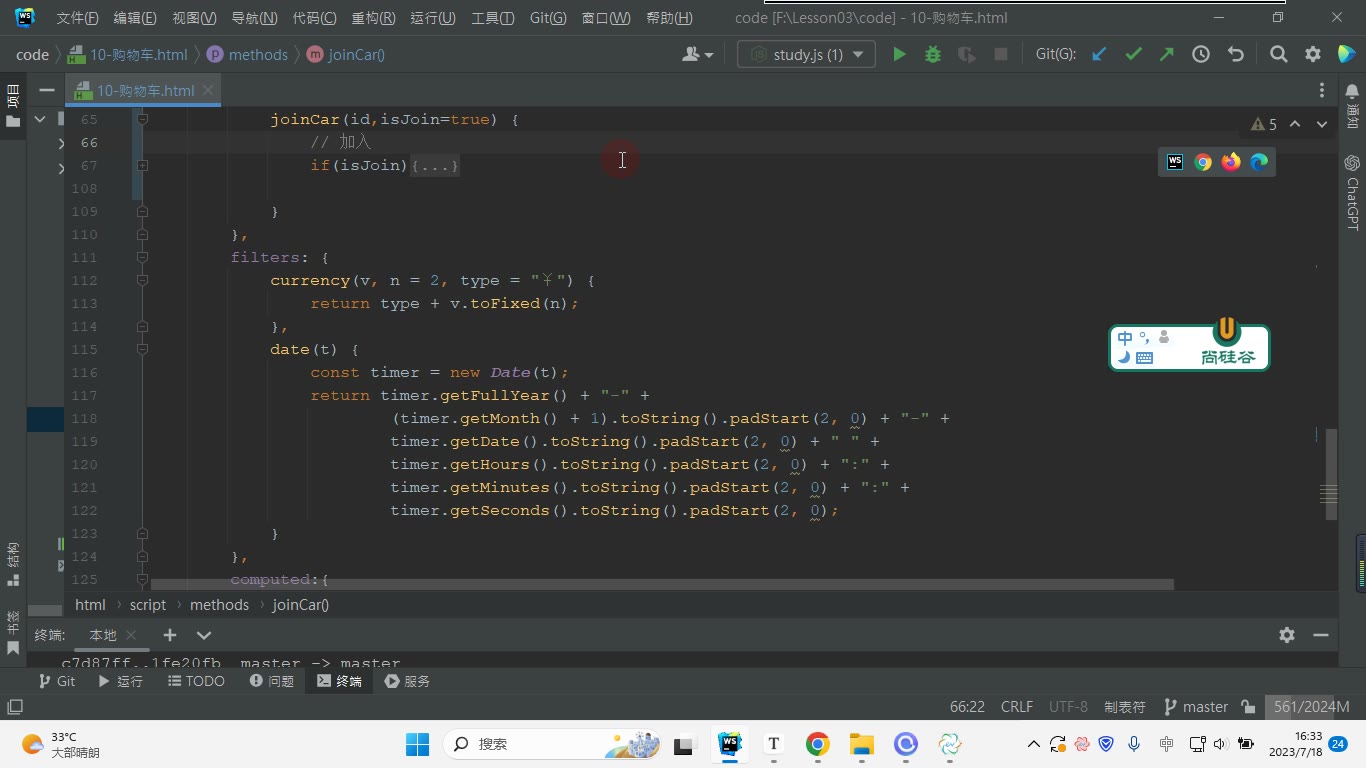Click the editor vertical scrollbar thumb

1331,475
